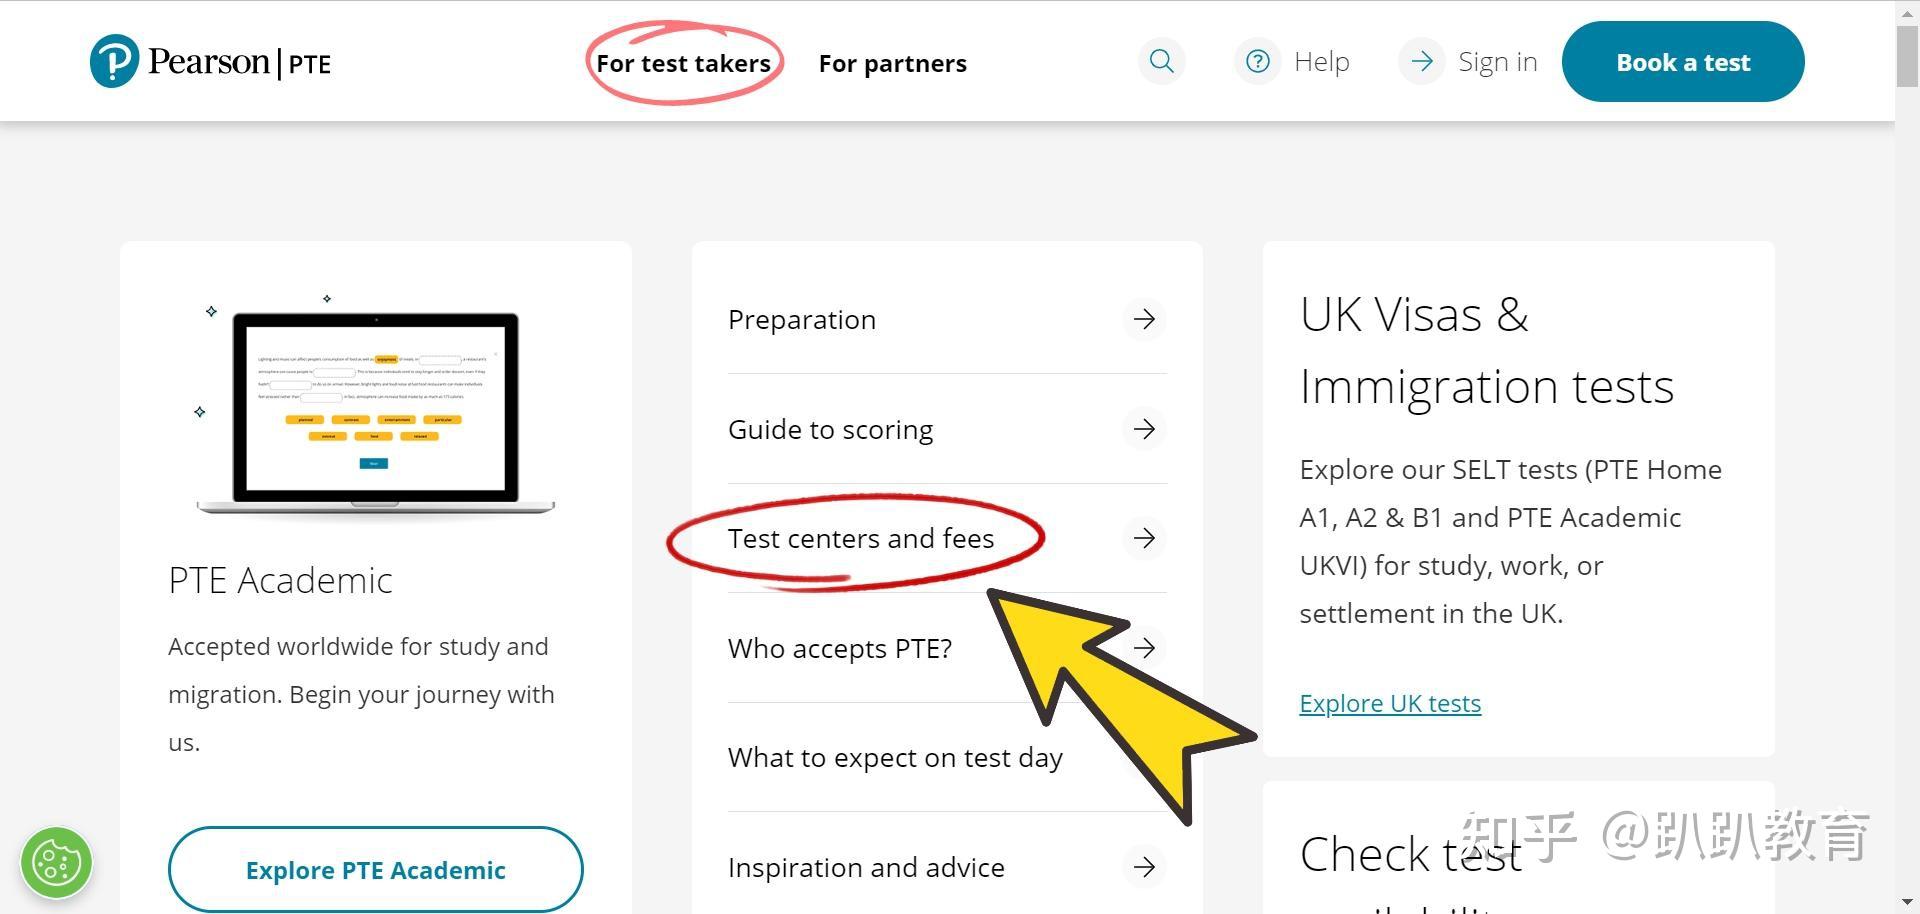Click the Help question mark icon
This screenshot has width=1920, height=914.
tap(1258, 61)
